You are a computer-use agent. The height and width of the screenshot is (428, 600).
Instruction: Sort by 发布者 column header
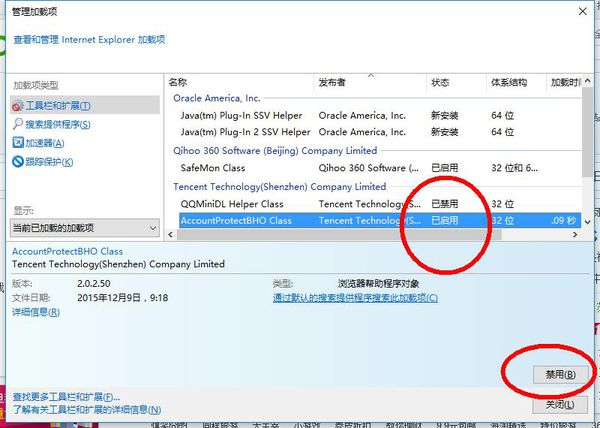[332, 81]
